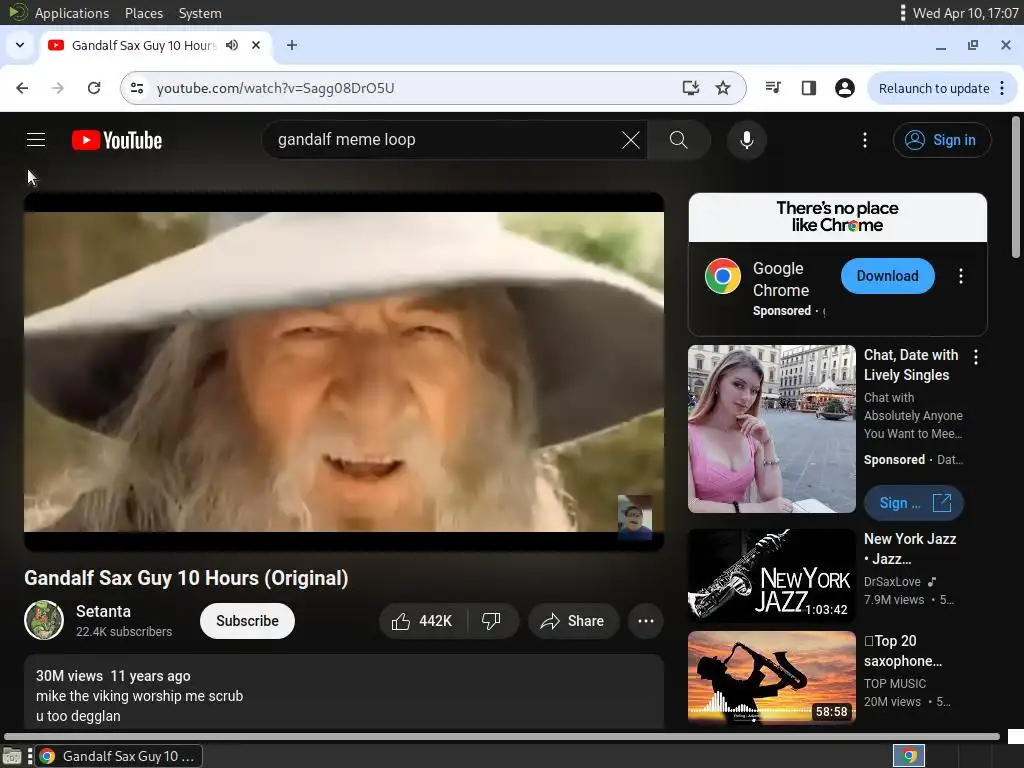The height and width of the screenshot is (768, 1024).
Task: Open media controls icon in Chrome toolbar
Action: tap(773, 88)
